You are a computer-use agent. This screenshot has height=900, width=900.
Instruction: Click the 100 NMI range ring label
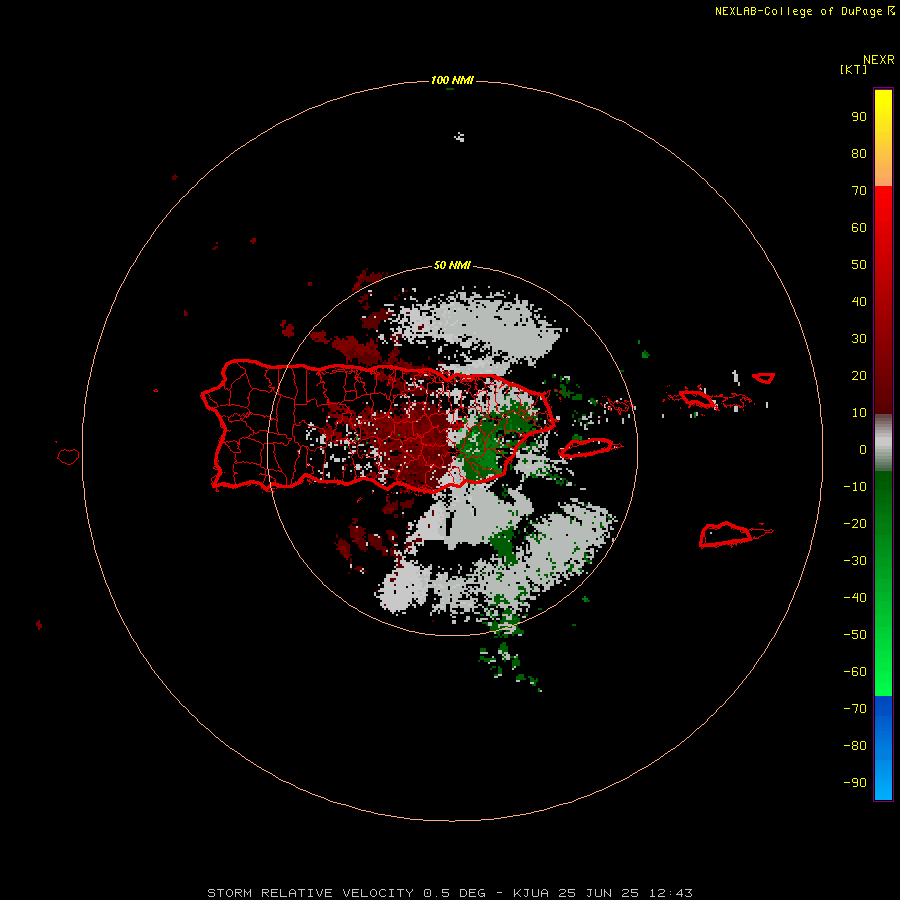(452, 80)
